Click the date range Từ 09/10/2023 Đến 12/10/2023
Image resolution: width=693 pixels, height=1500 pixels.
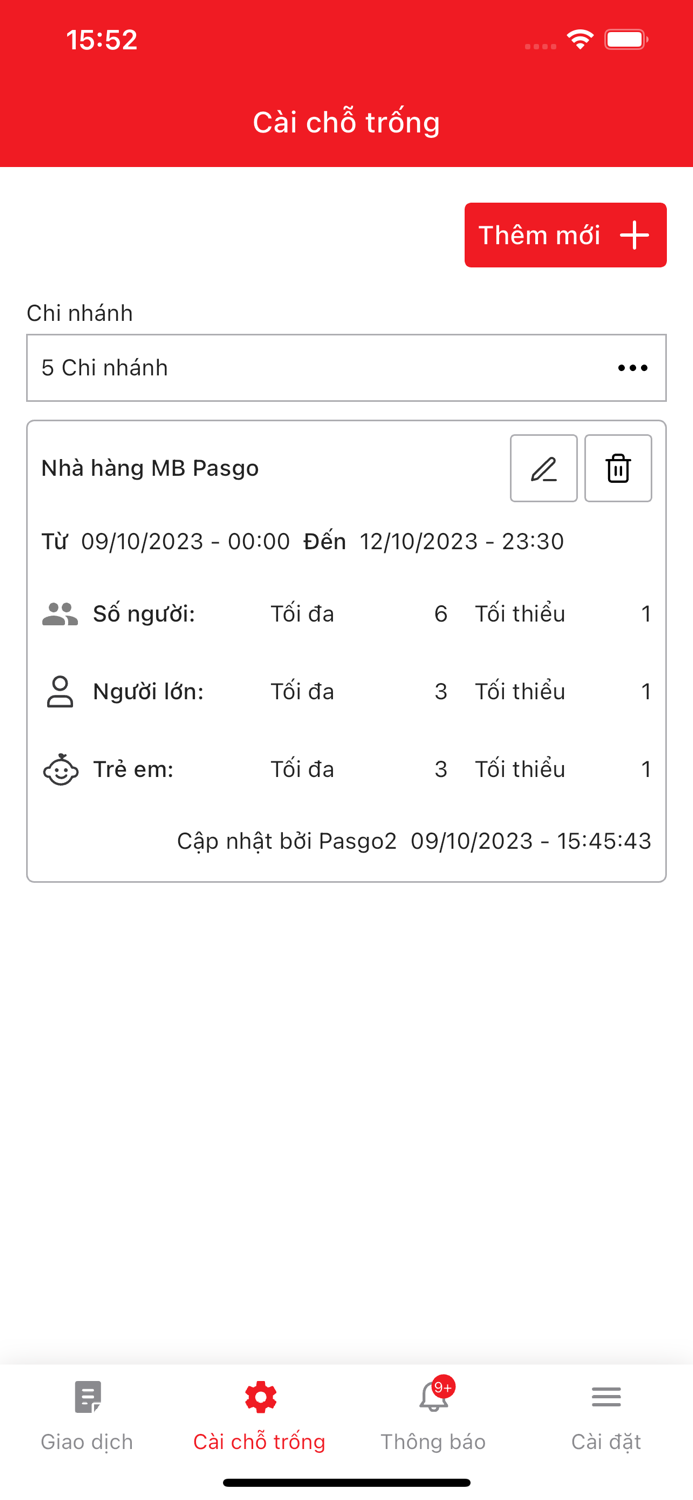tap(346, 541)
